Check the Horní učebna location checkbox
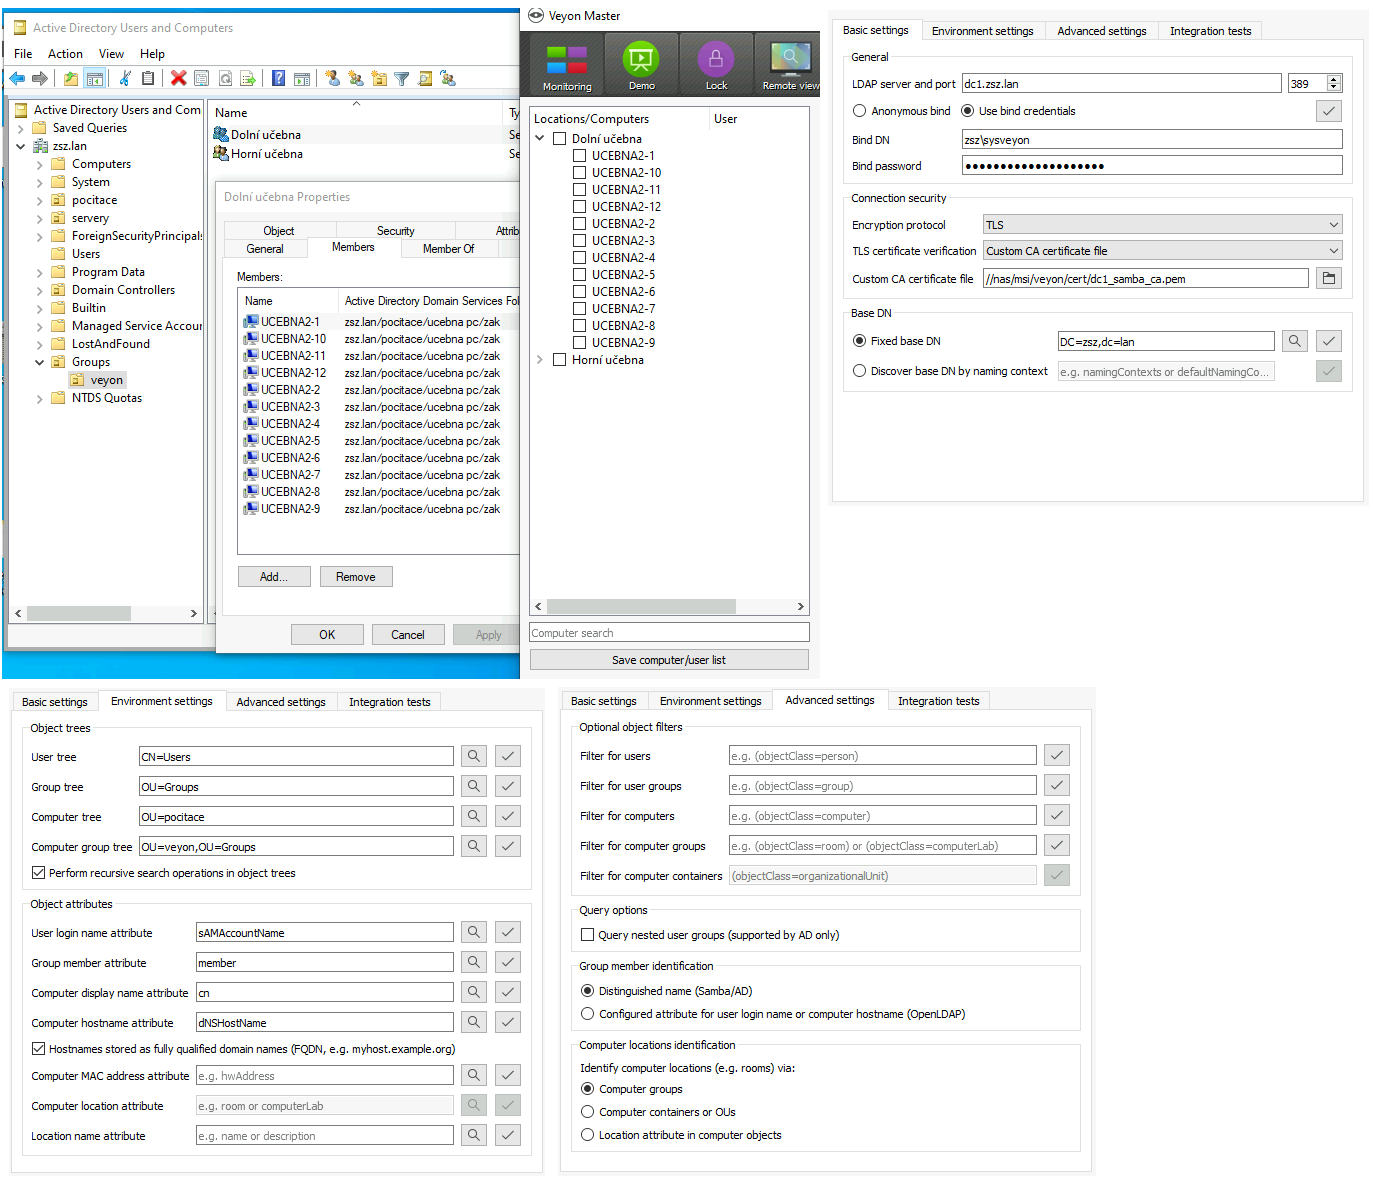The image size is (1373, 1180). [x=559, y=360]
